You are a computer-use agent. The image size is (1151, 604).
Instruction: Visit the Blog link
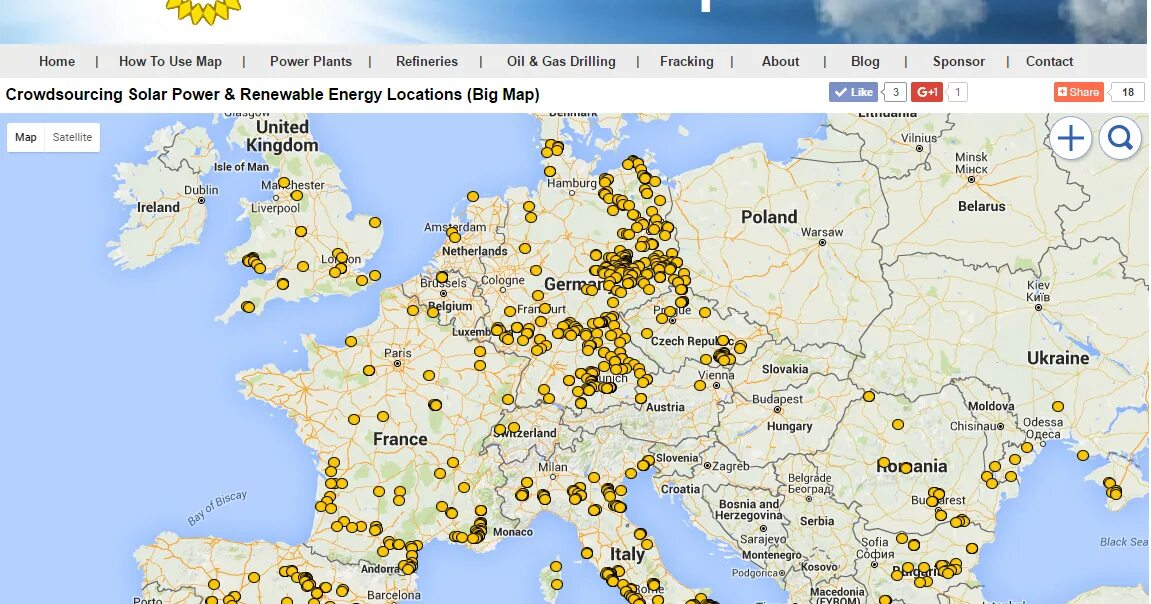click(x=865, y=62)
